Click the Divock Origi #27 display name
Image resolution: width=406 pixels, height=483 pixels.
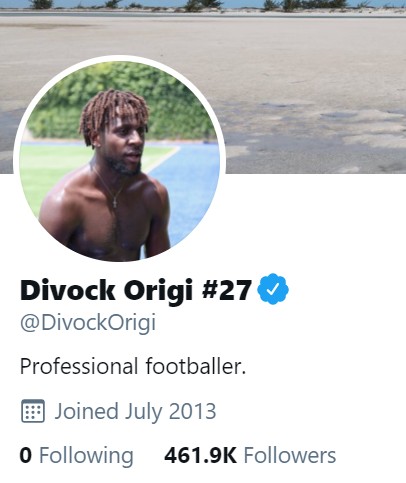coord(135,290)
